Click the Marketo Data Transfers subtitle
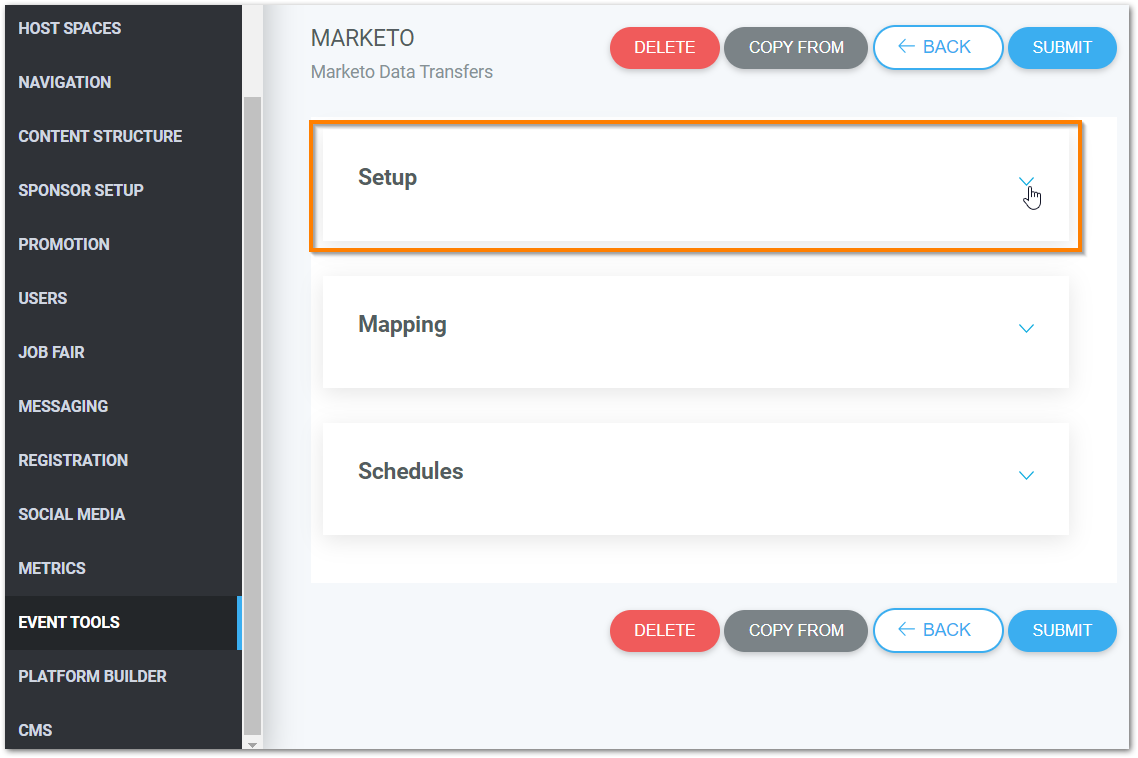1138x758 pixels. coord(401,72)
